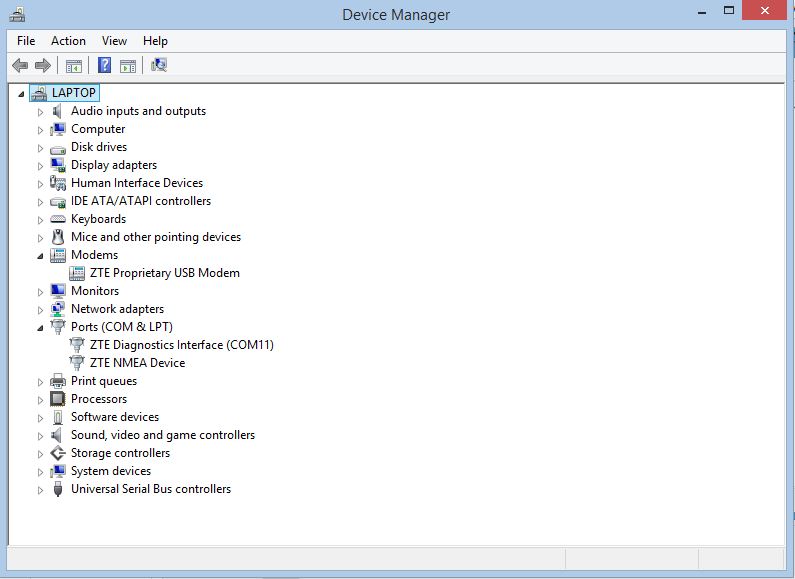The height and width of the screenshot is (579, 795).
Task: Click the Back arrow toolbar button
Action: [19, 66]
